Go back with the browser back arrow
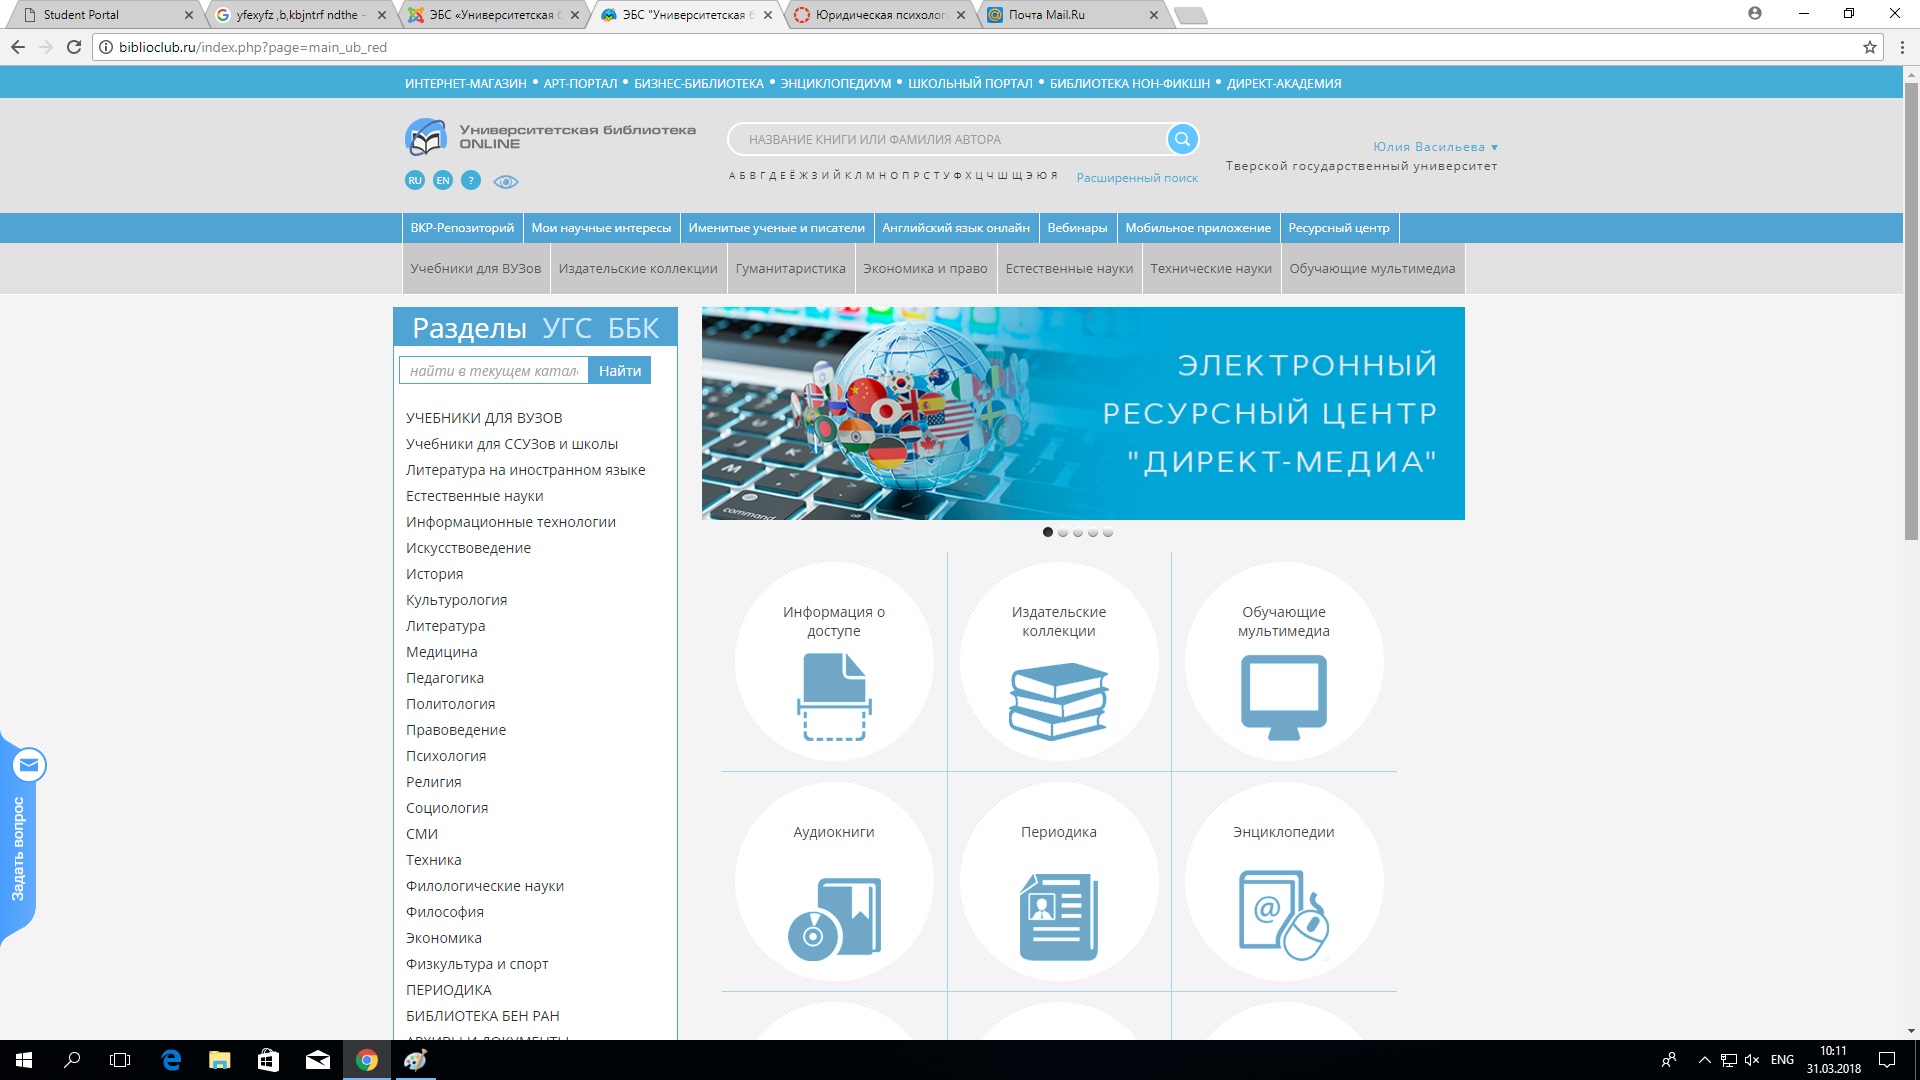The width and height of the screenshot is (1920, 1080). click(17, 47)
